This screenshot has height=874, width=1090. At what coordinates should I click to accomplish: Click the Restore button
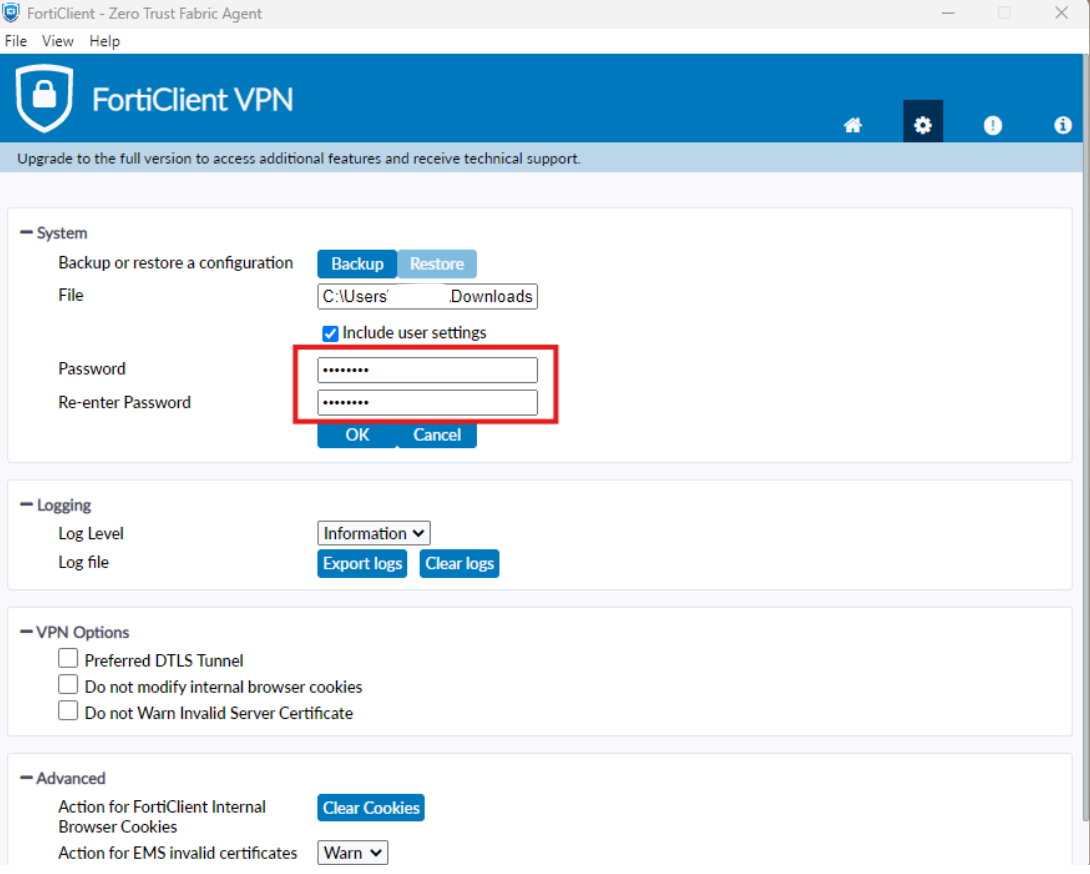click(x=437, y=264)
